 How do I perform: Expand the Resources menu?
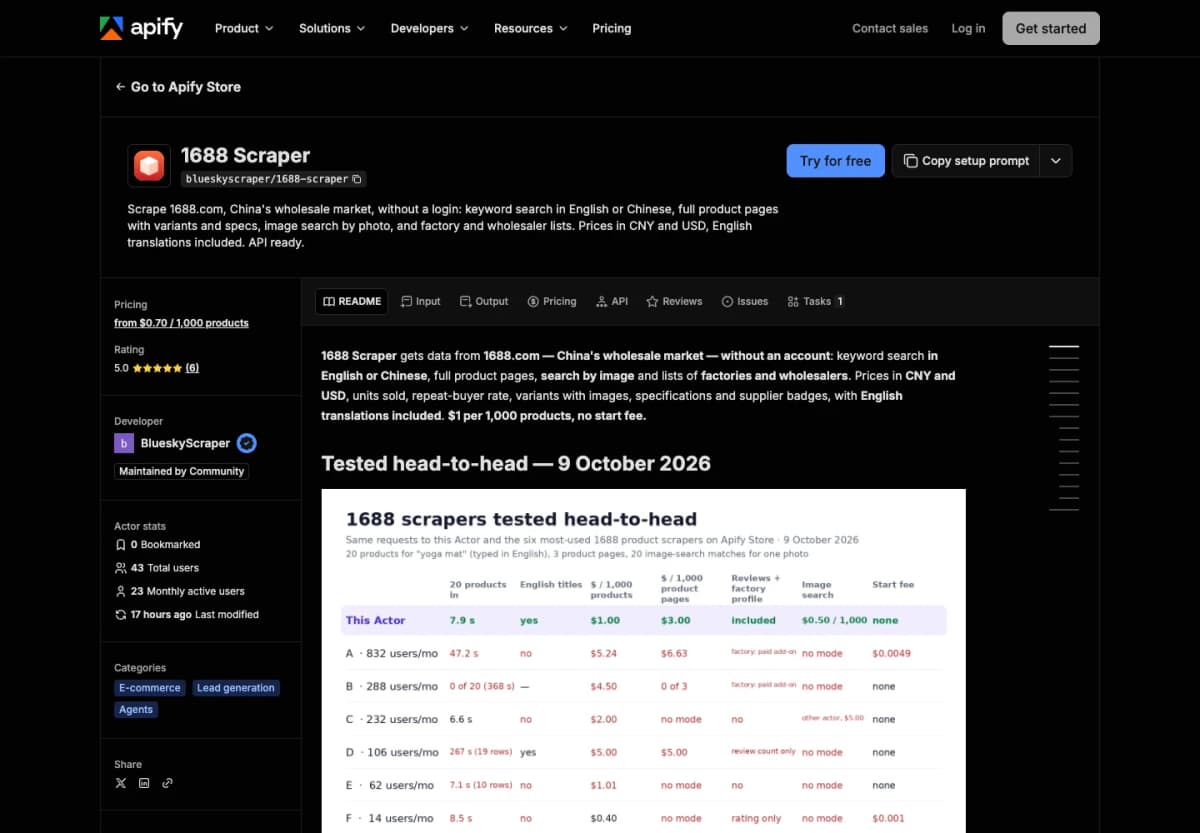point(531,28)
